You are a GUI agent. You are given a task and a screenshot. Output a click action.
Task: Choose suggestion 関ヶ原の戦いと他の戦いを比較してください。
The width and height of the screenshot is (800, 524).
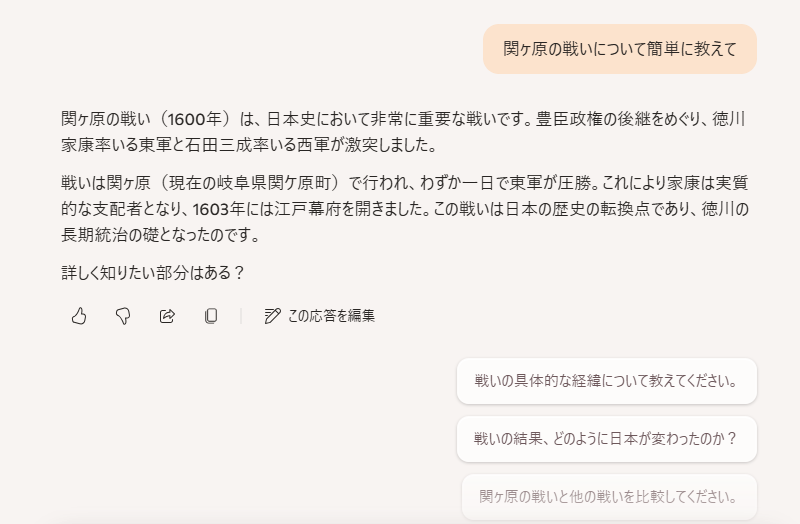[609, 496]
